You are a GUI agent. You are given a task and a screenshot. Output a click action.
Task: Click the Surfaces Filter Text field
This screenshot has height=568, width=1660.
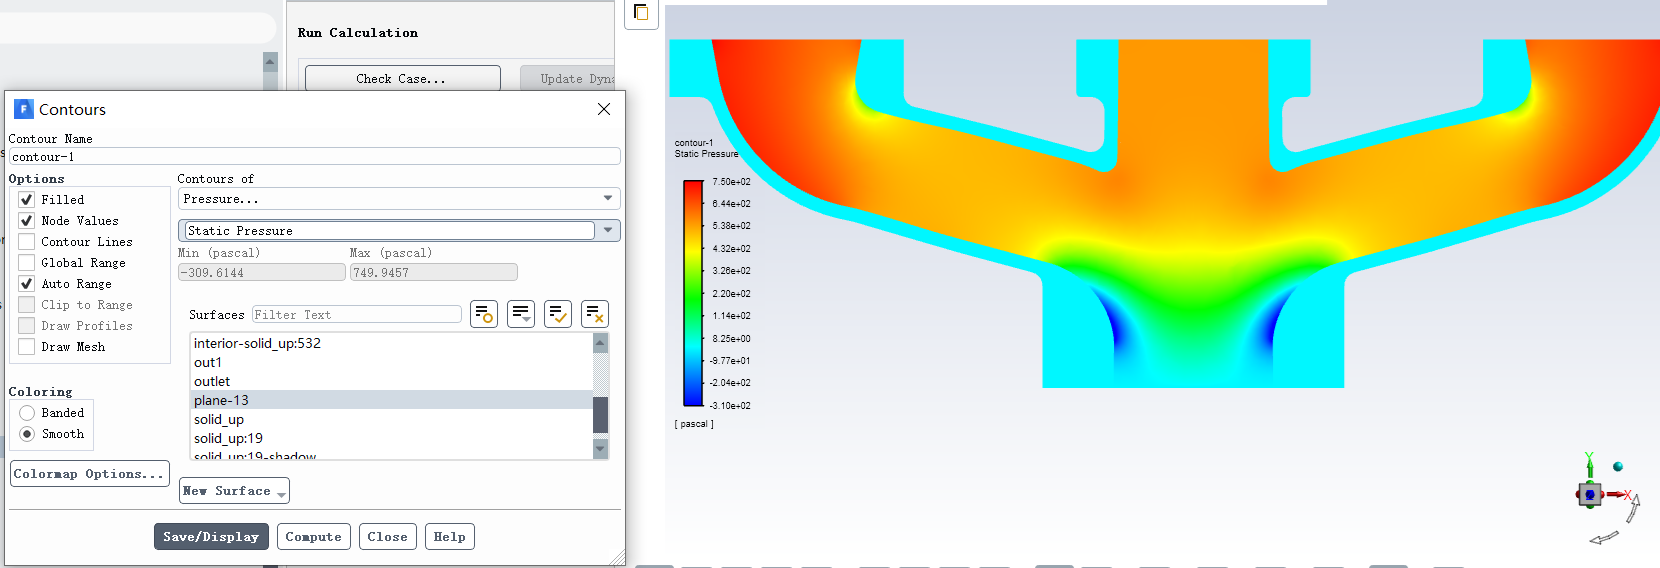coord(357,315)
